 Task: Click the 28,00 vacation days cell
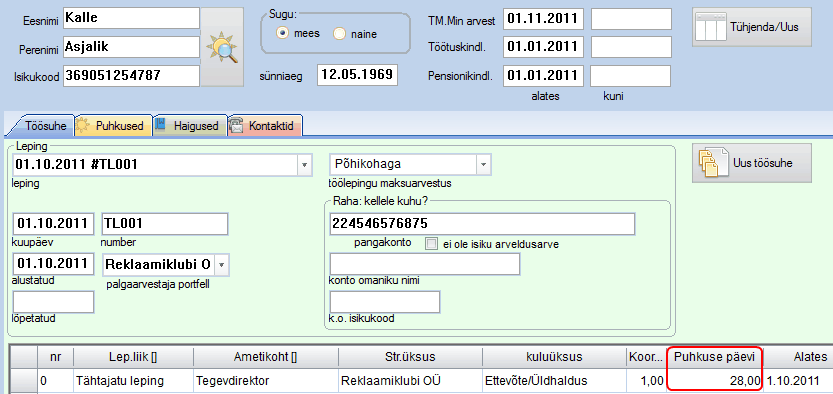click(x=714, y=381)
